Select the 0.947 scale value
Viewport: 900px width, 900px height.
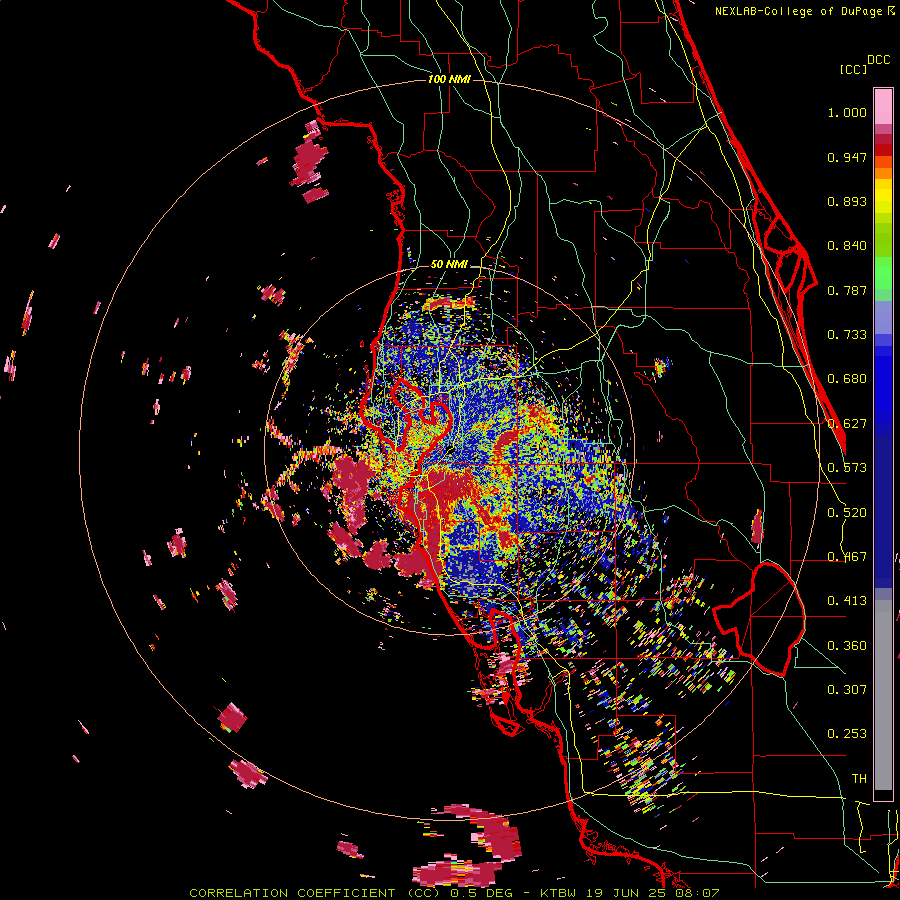click(x=847, y=157)
